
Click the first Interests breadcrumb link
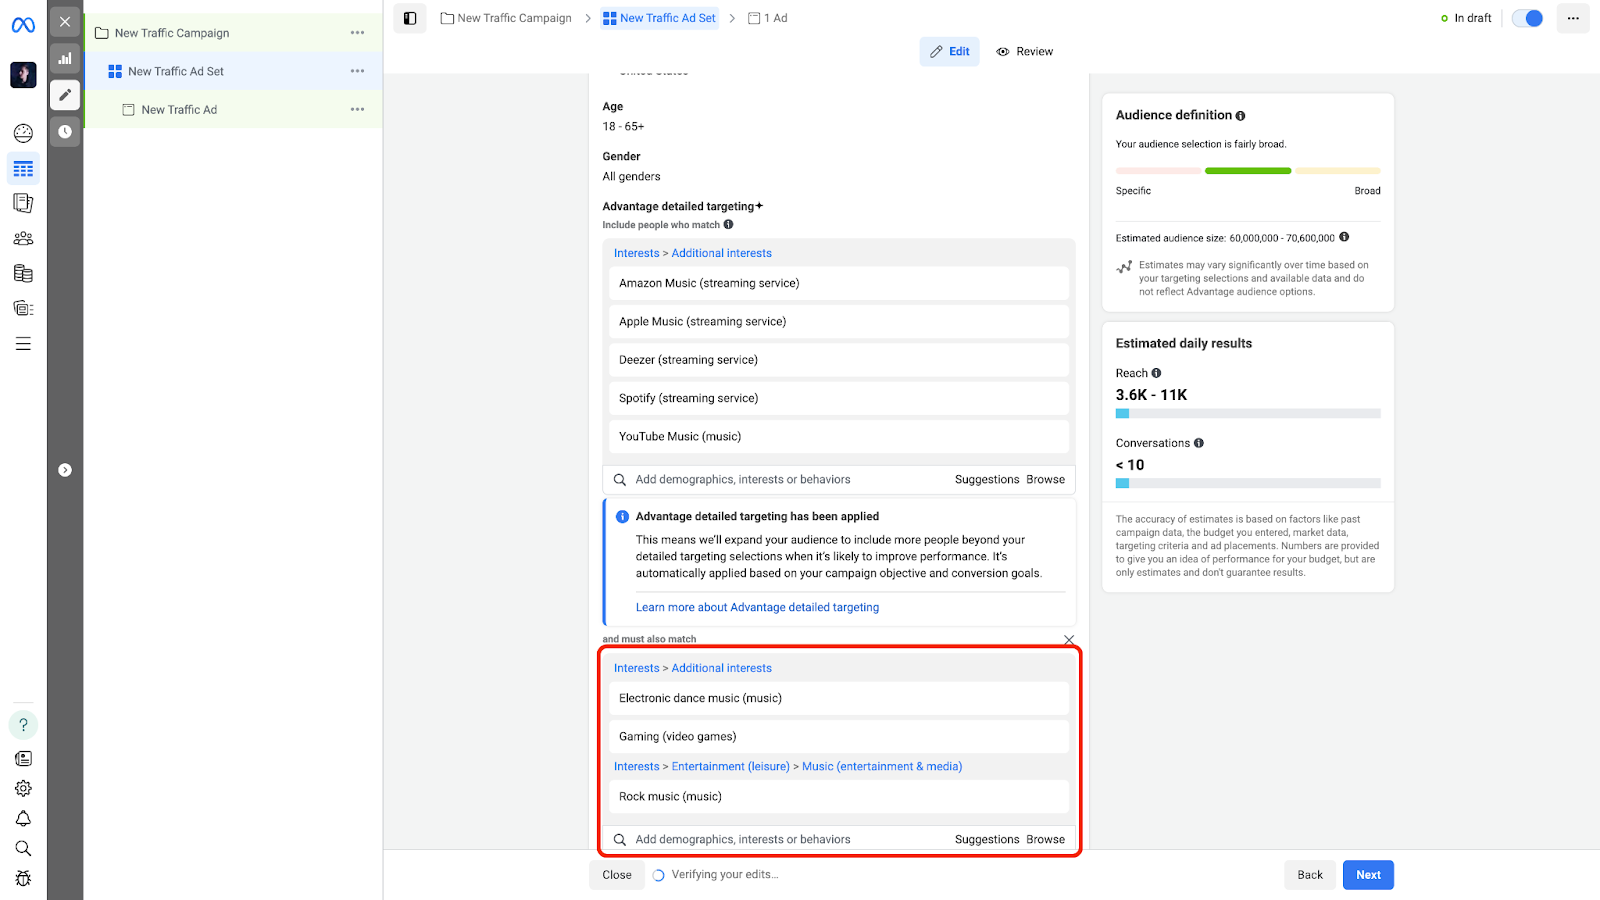[x=637, y=253]
